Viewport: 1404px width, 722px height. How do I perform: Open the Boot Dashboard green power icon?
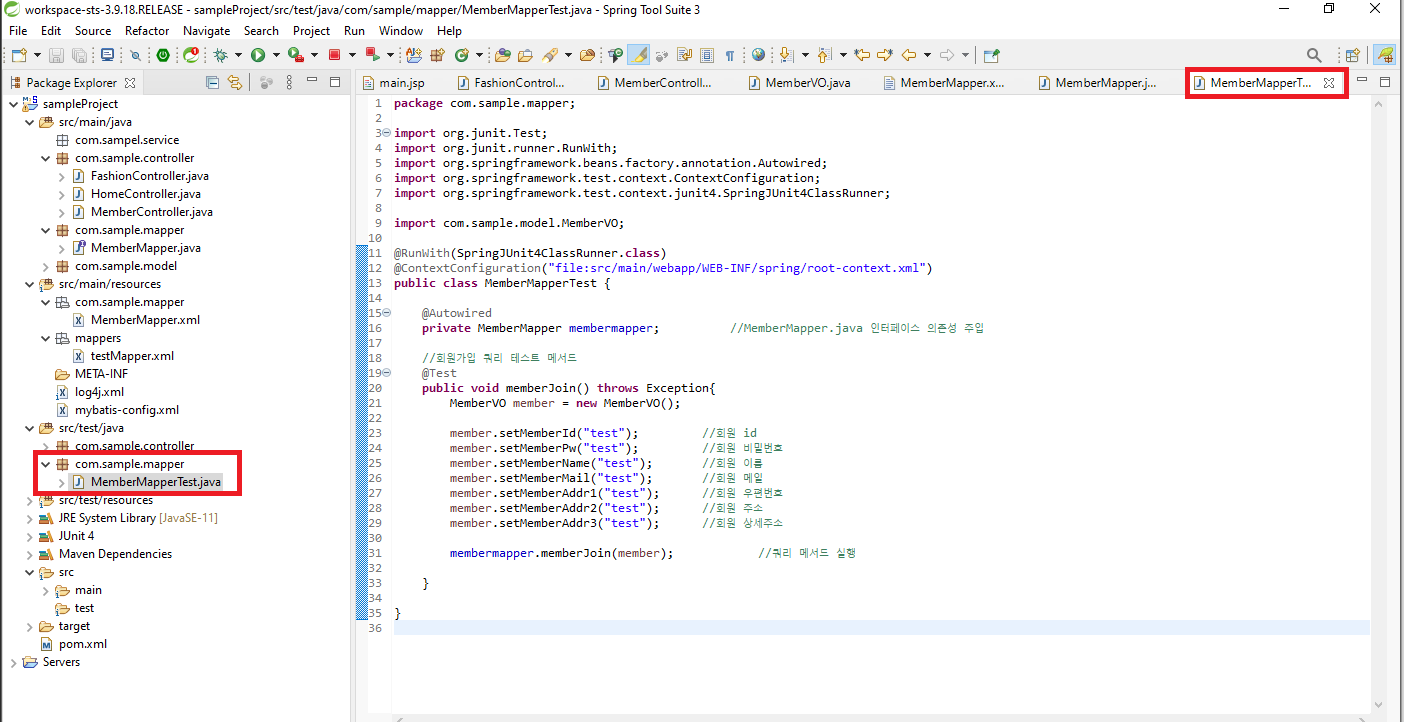163,55
